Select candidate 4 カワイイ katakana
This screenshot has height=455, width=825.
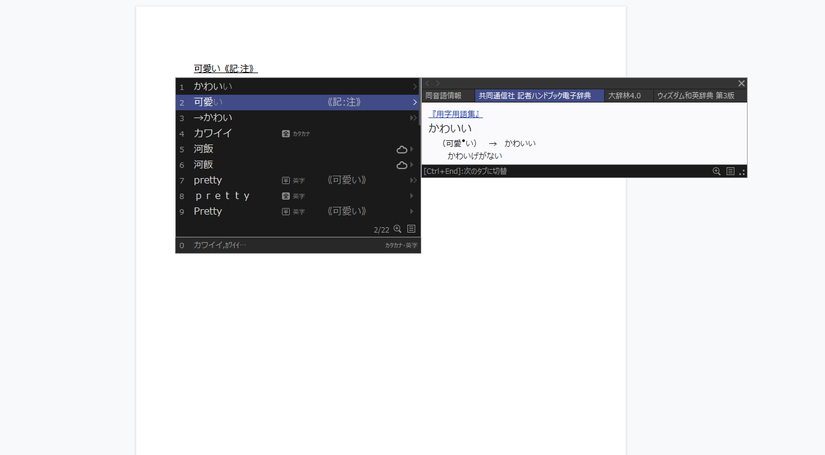(x=213, y=134)
